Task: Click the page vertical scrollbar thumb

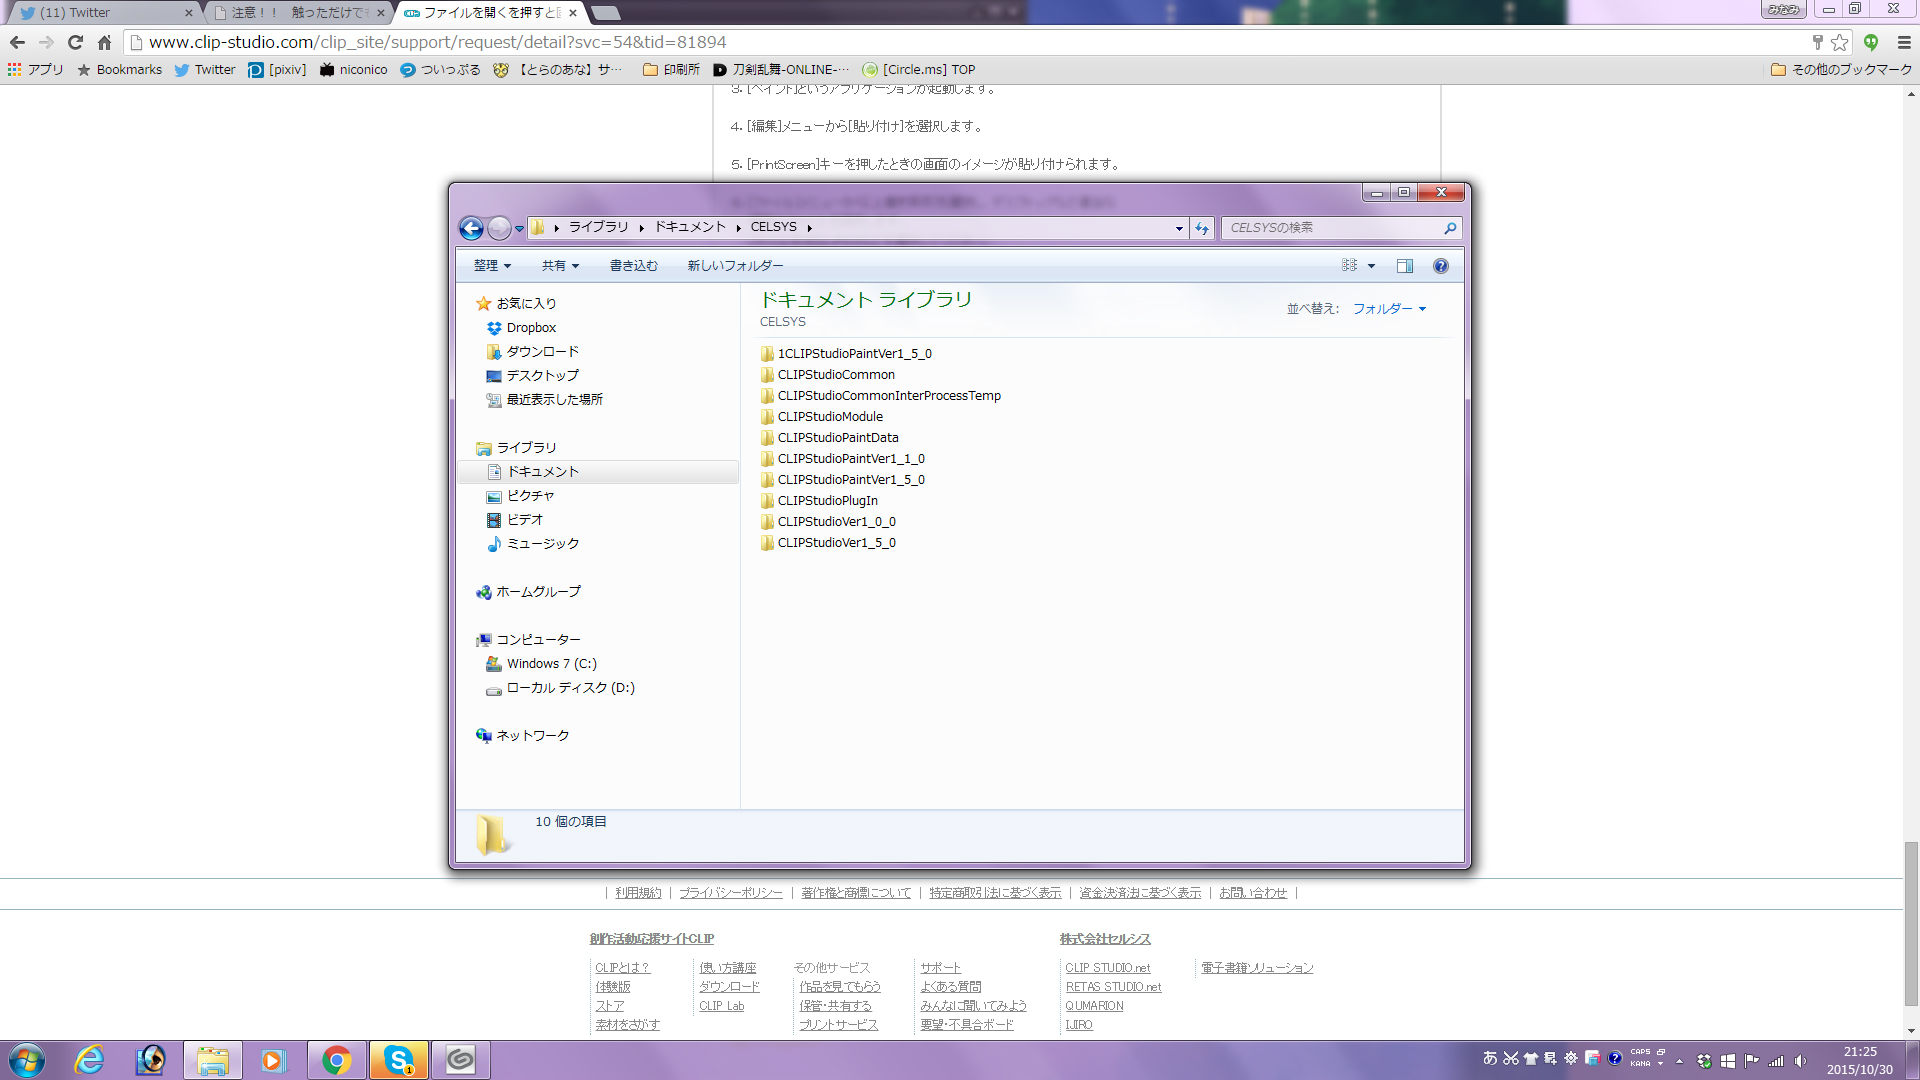Action: (x=1911, y=923)
